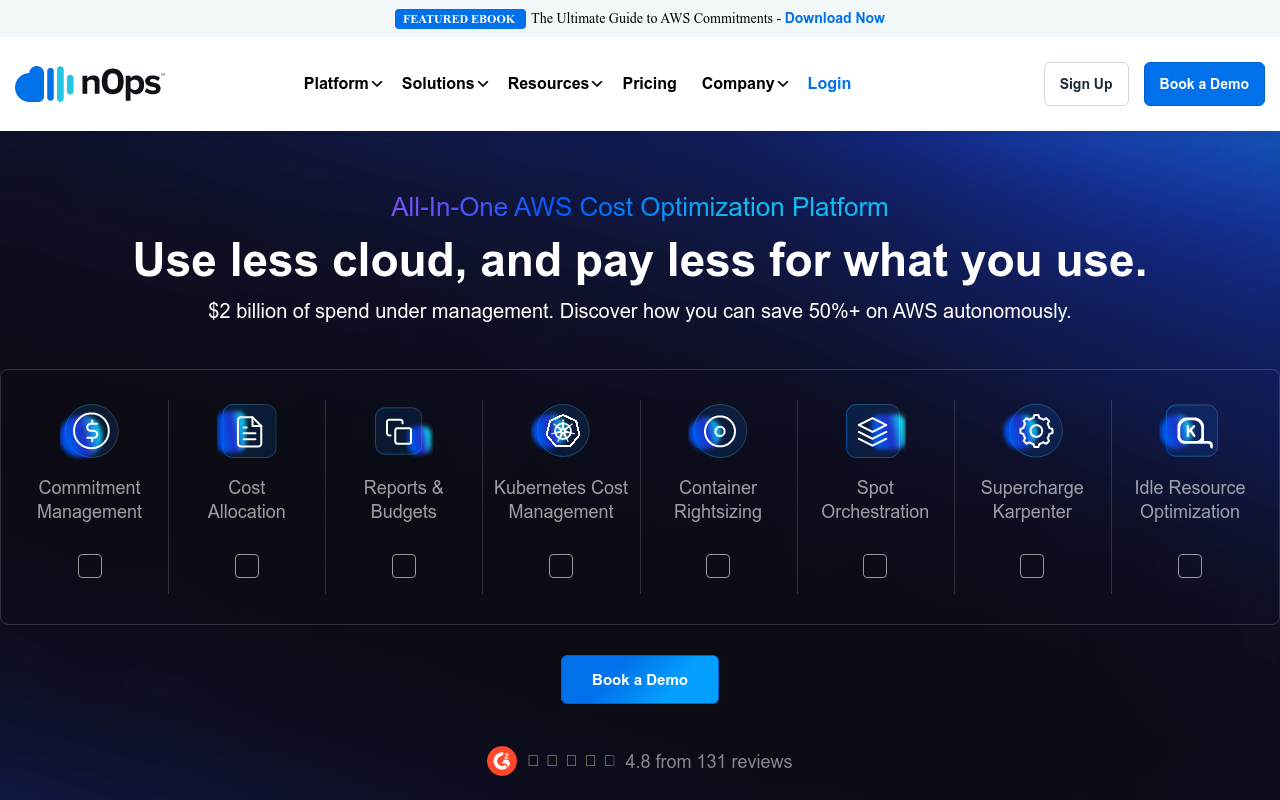Click the Featured Ebook badge
Viewport: 1280px width, 800px height.
pyautogui.click(x=460, y=19)
